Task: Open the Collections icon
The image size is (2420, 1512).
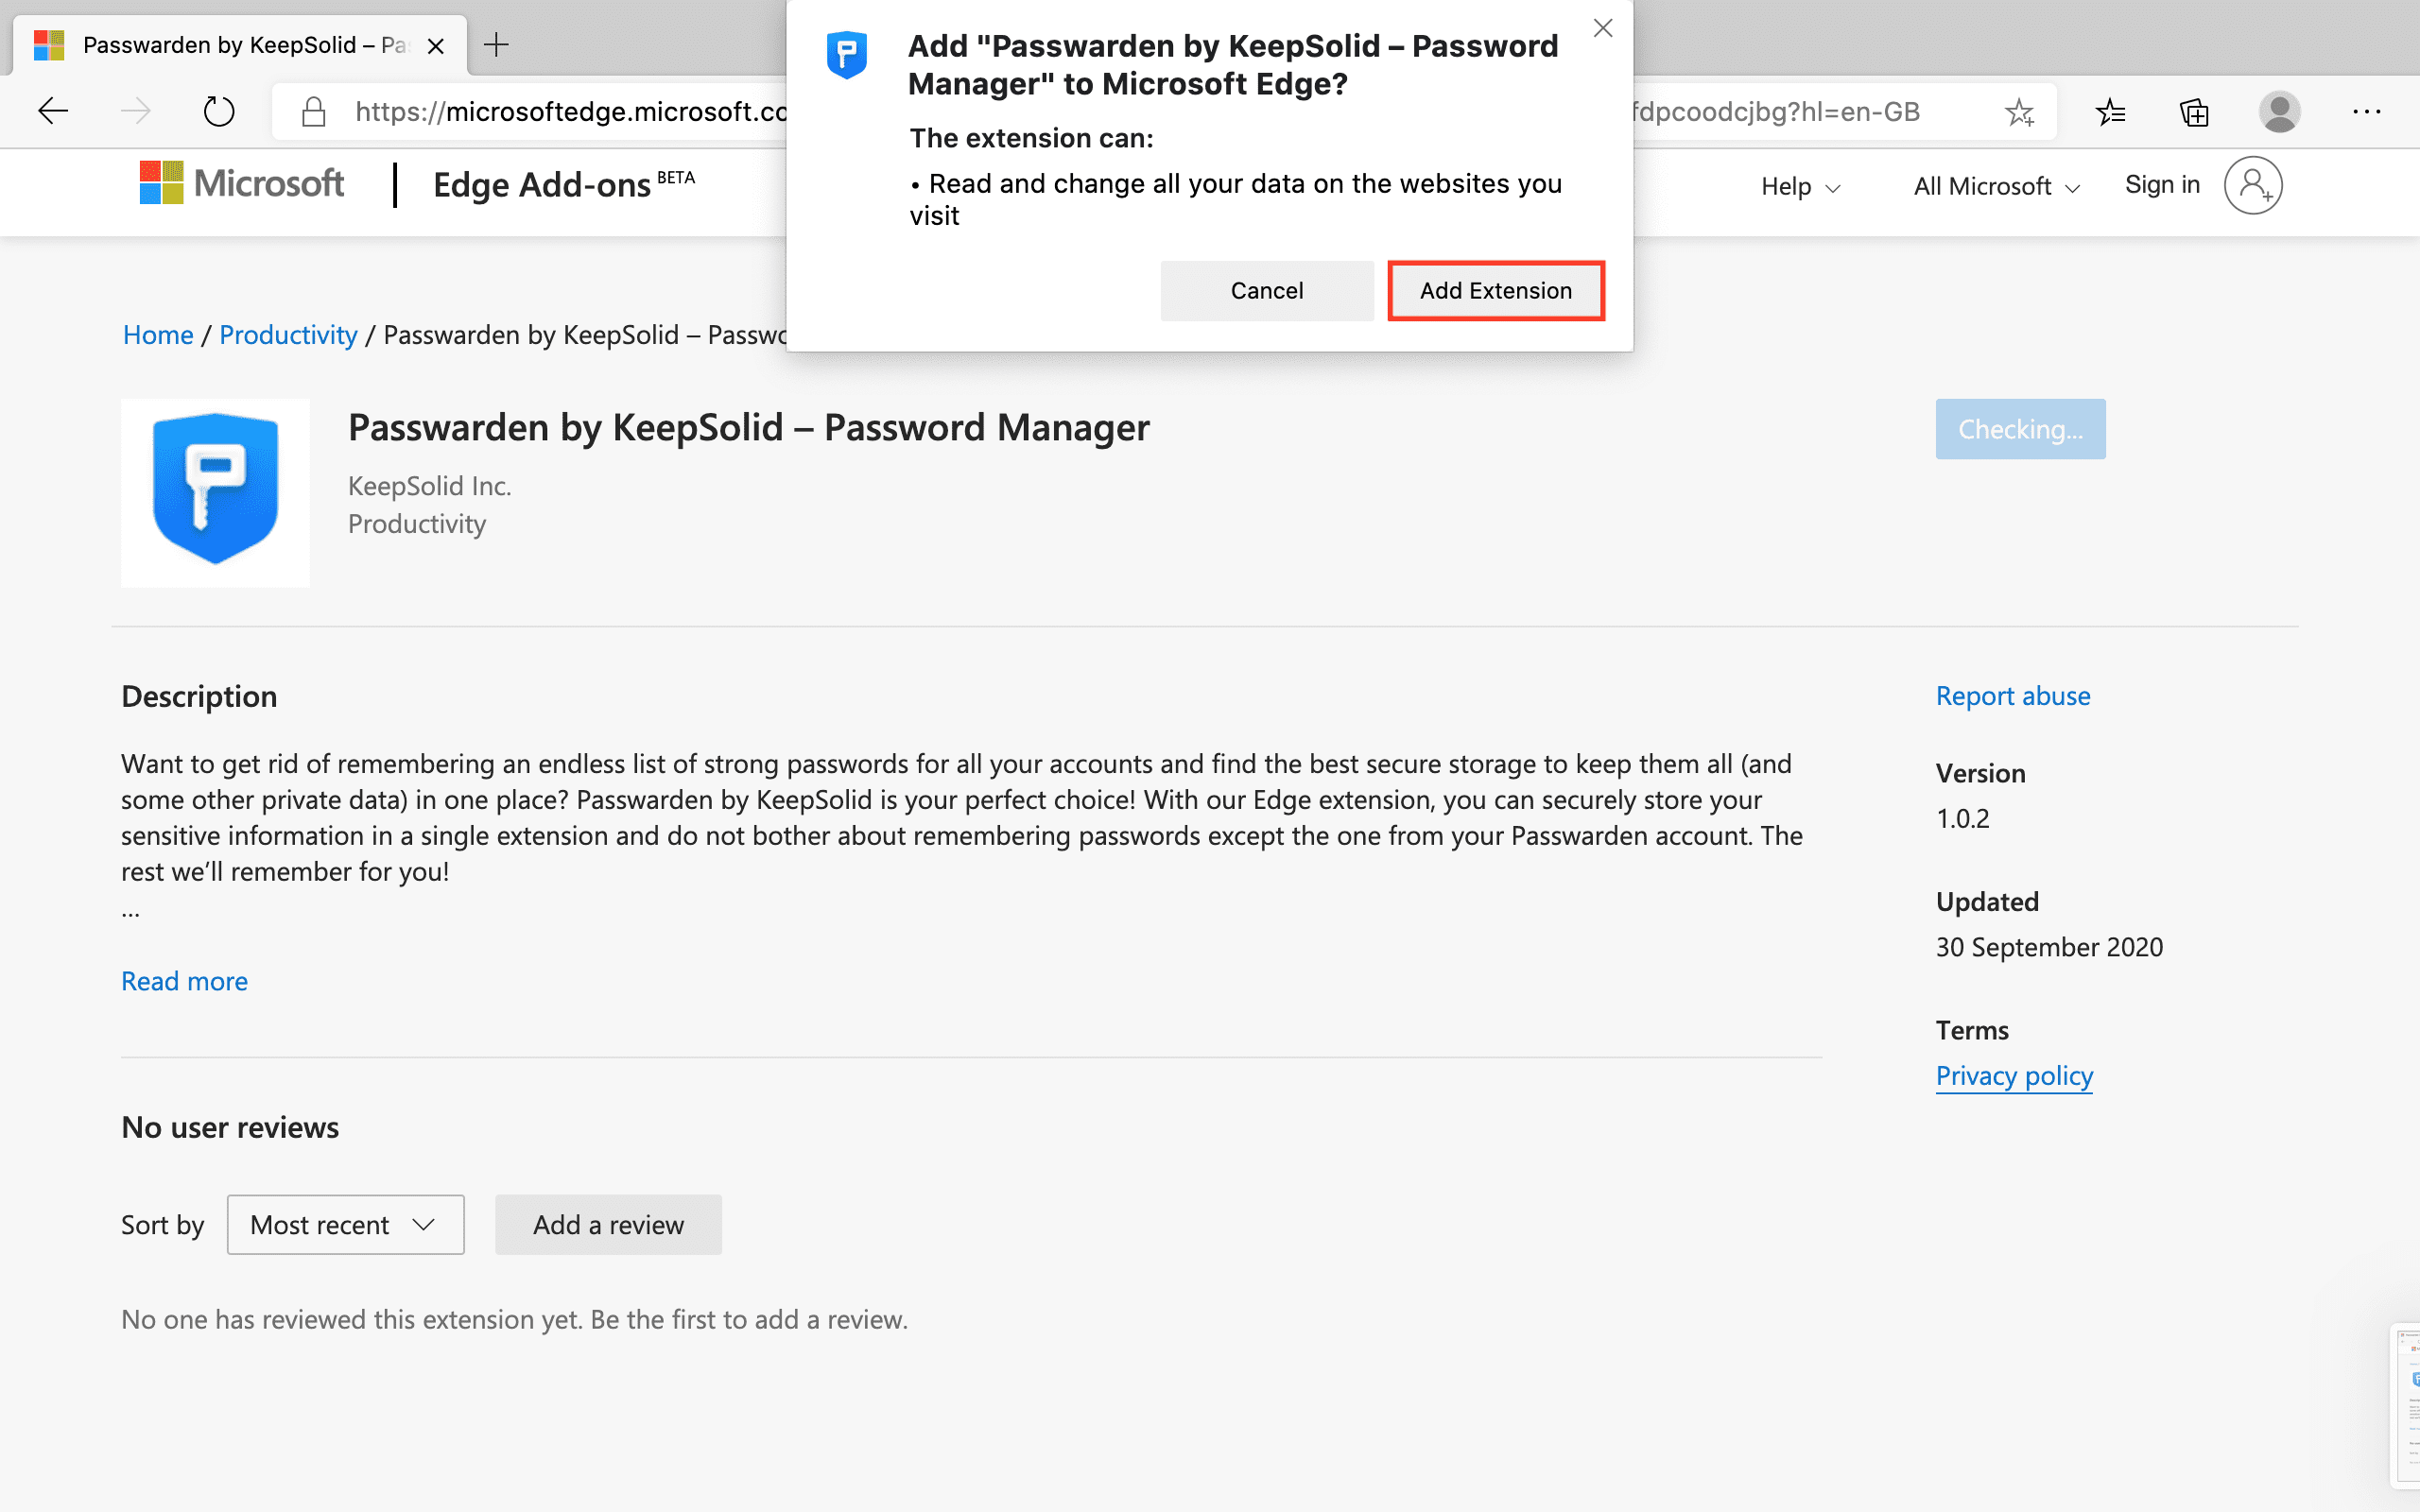Action: [x=2194, y=112]
